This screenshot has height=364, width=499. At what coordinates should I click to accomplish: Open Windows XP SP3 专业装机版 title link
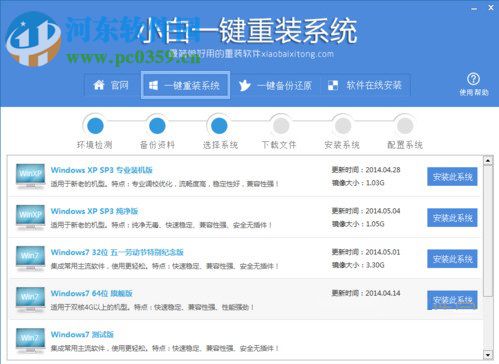[x=101, y=170]
